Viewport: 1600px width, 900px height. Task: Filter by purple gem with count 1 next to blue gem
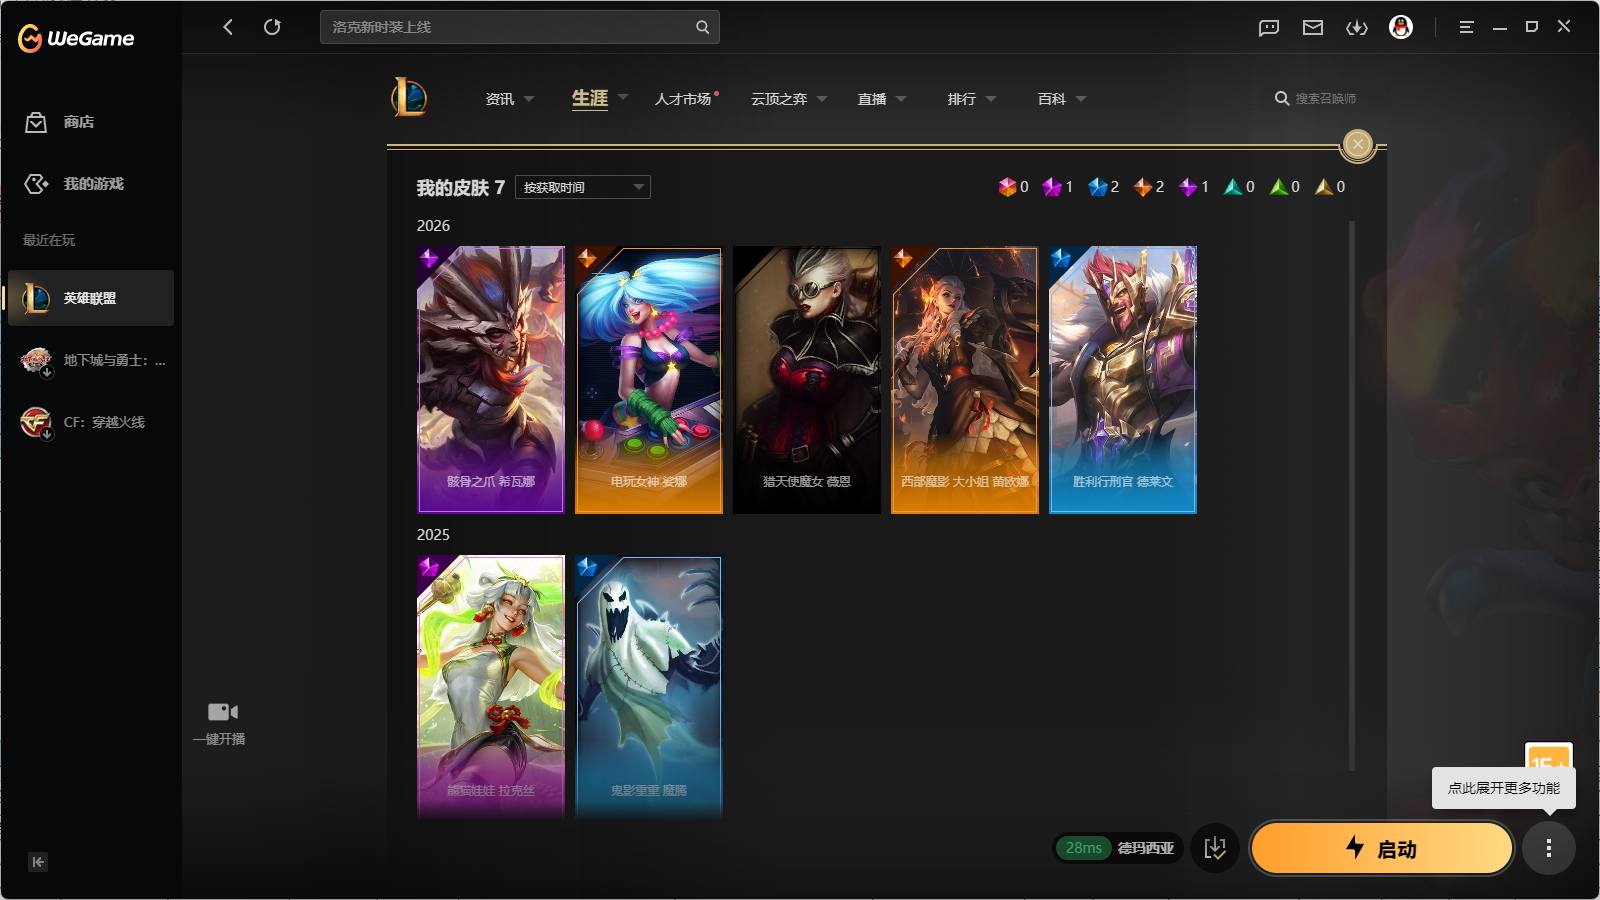click(x=1058, y=187)
